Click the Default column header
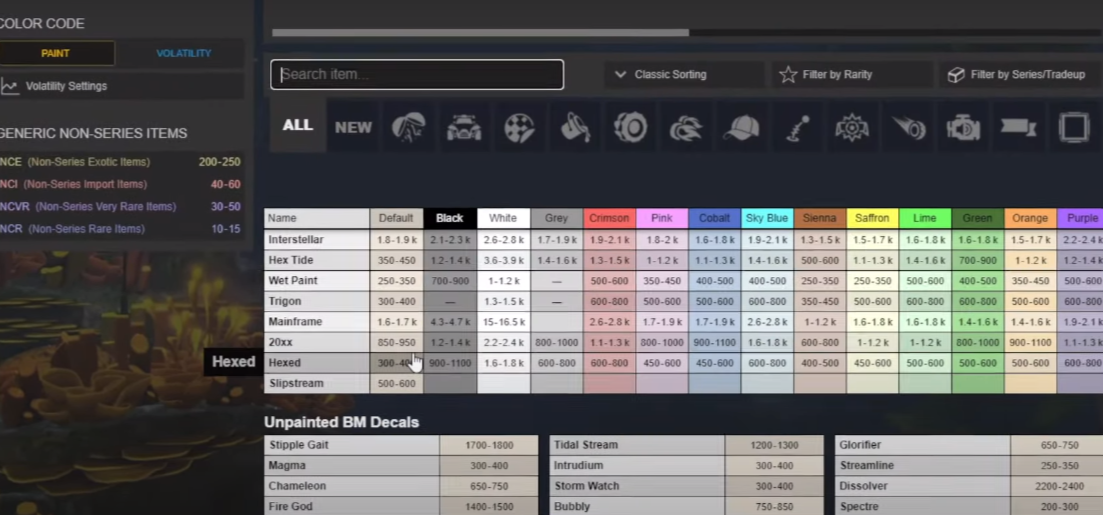1103x515 pixels. pos(396,218)
